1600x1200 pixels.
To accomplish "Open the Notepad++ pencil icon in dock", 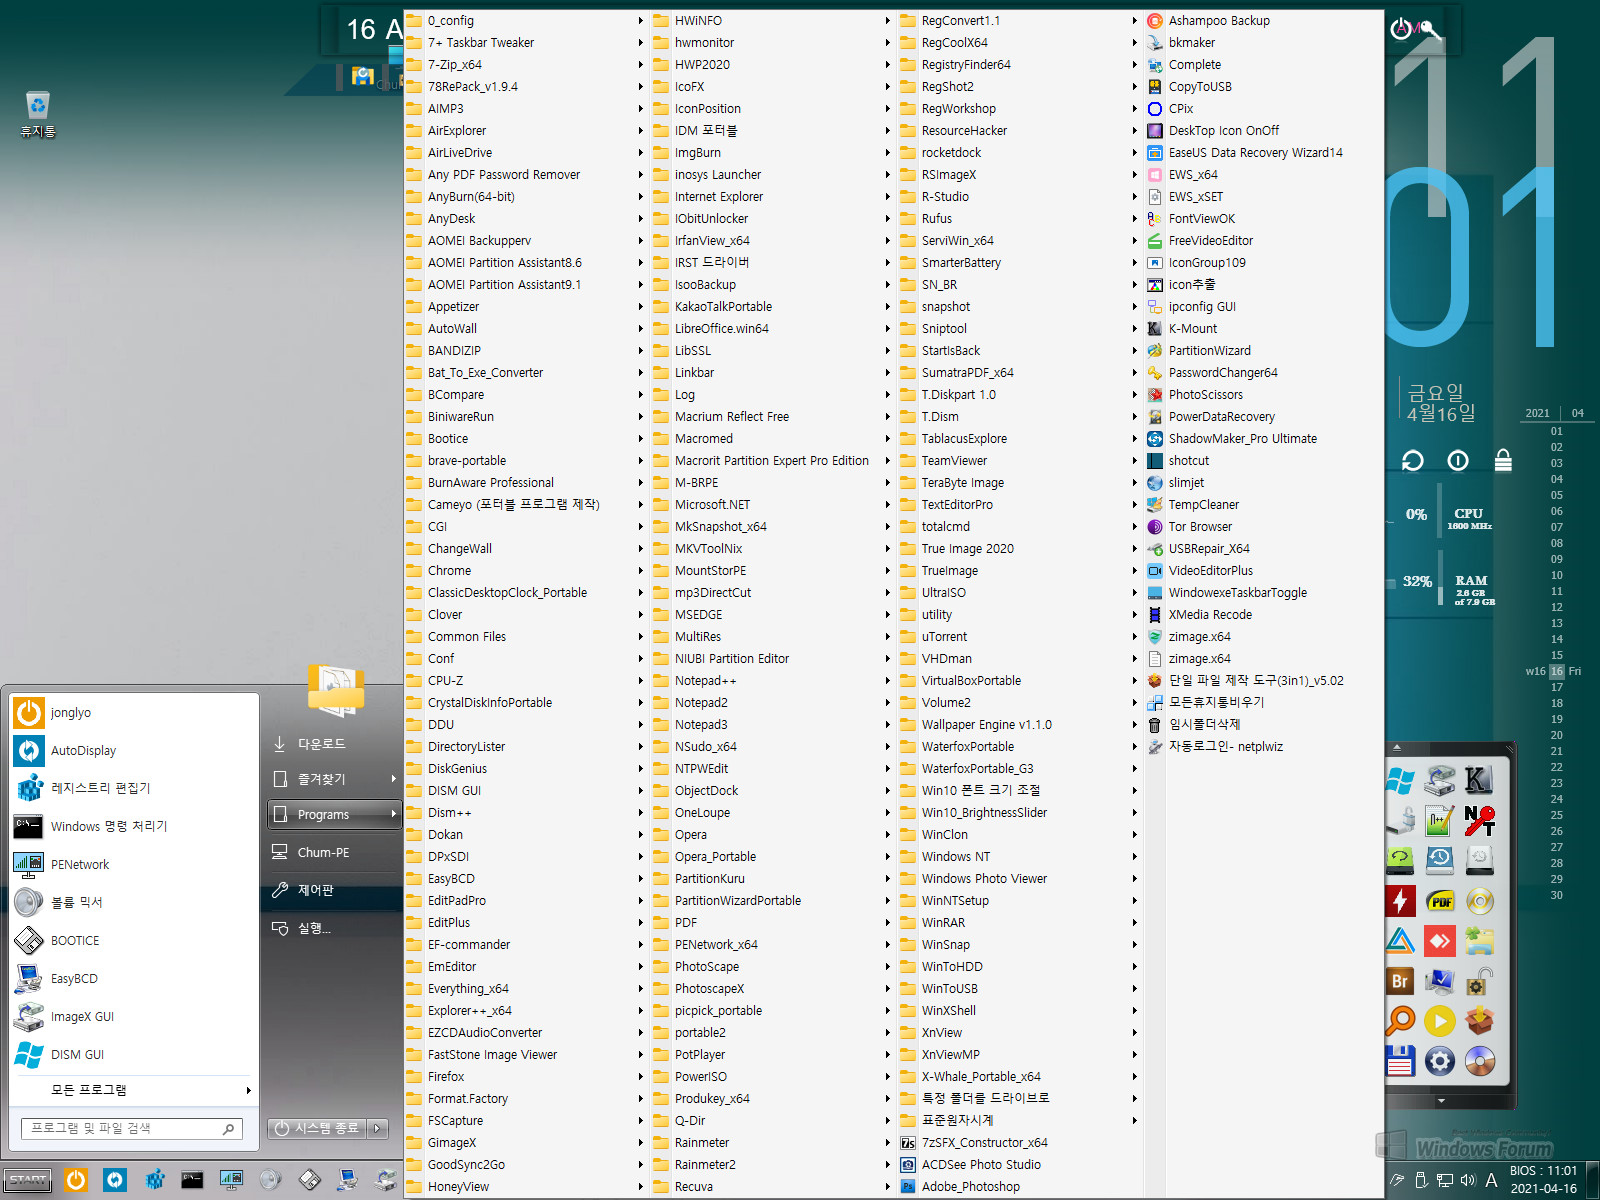I will click(x=1439, y=820).
